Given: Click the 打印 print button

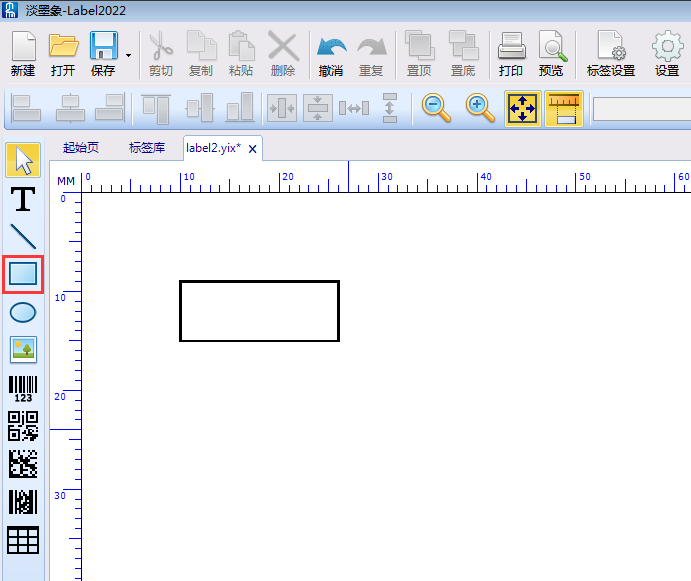Looking at the screenshot, I should coord(511,54).
